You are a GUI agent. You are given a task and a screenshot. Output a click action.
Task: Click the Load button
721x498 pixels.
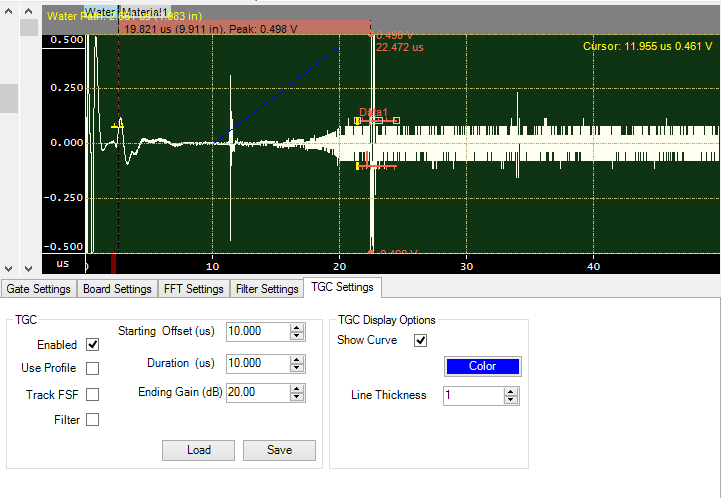[x=199, y=450]
